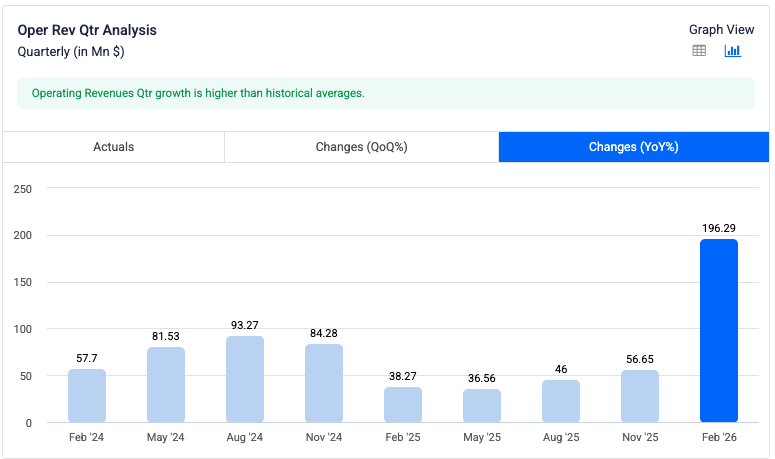775x459 pixels.
Task: Click the Graph View label
Action: pos(722,30)
